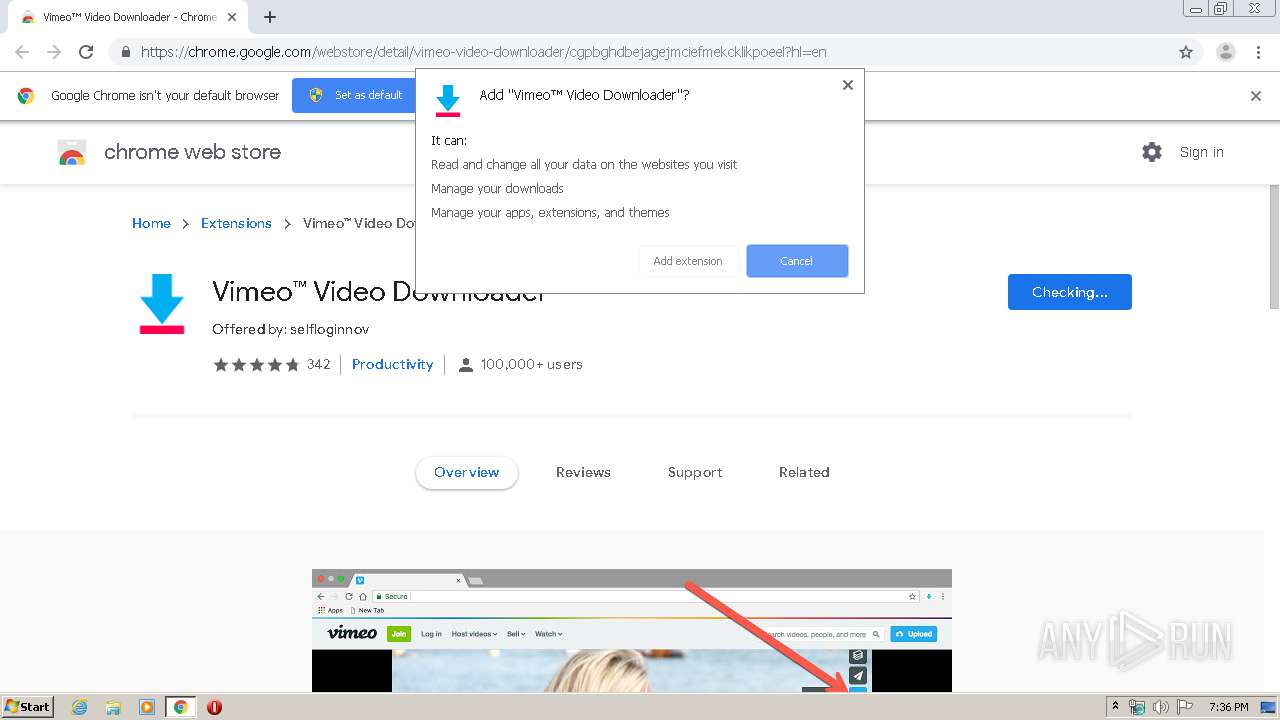Screen dimensions: 1280x720
Task: Click 'Offered by: selfloginnov' text
Action: pyautogui.click(x=290, y=329)
